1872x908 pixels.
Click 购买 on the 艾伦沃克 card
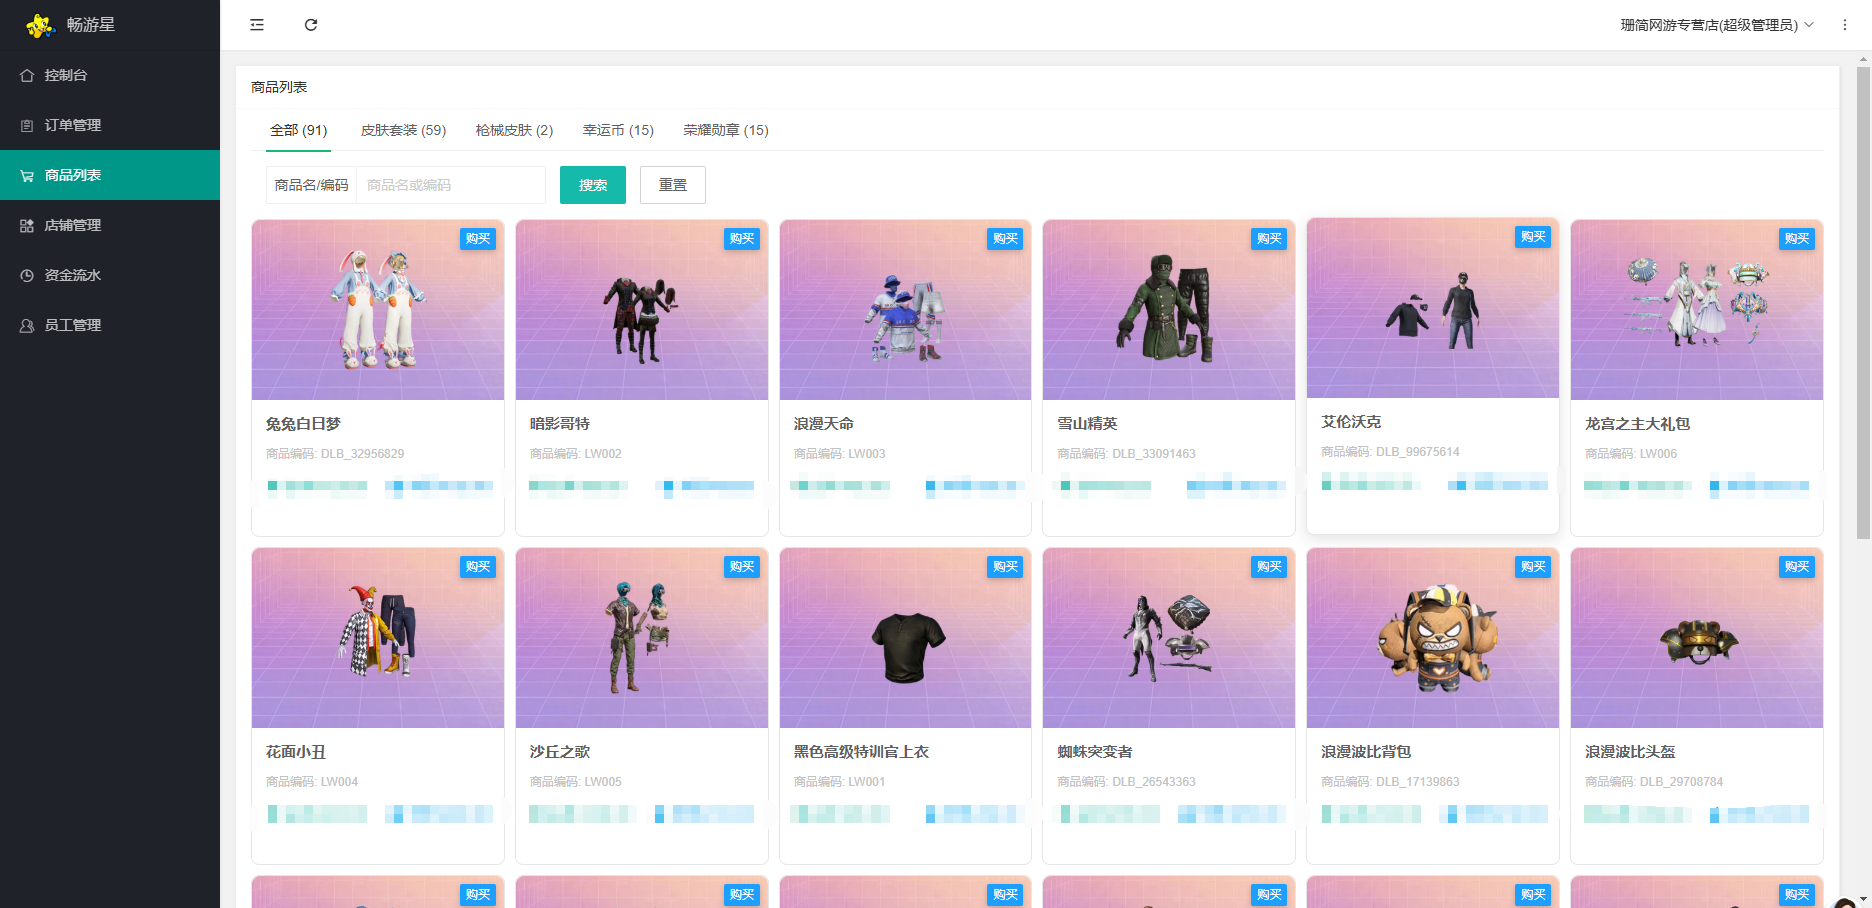(1533, 237)
